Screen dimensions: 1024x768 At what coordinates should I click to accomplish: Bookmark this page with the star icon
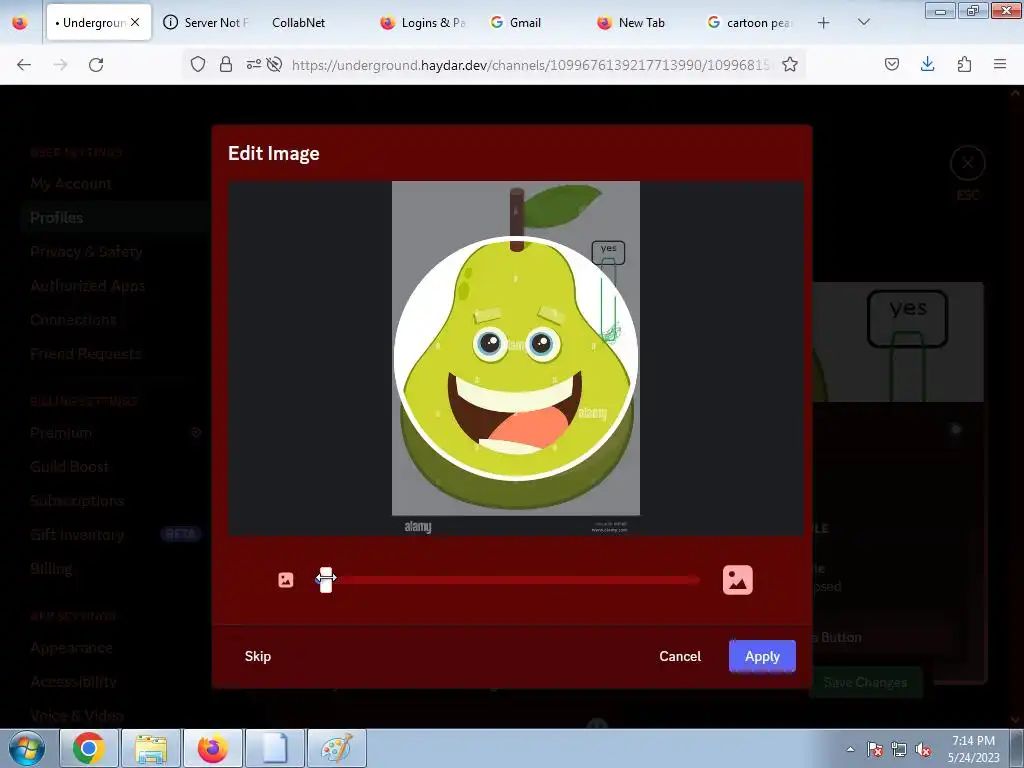790,64
